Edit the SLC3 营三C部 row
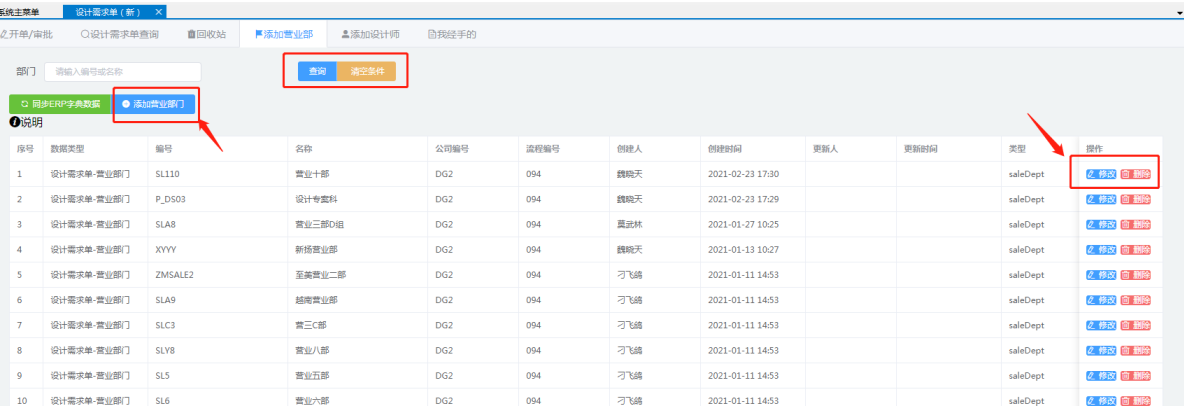Image resolution: width=1184 pixels, height=412 pixels. [1101, 325]
